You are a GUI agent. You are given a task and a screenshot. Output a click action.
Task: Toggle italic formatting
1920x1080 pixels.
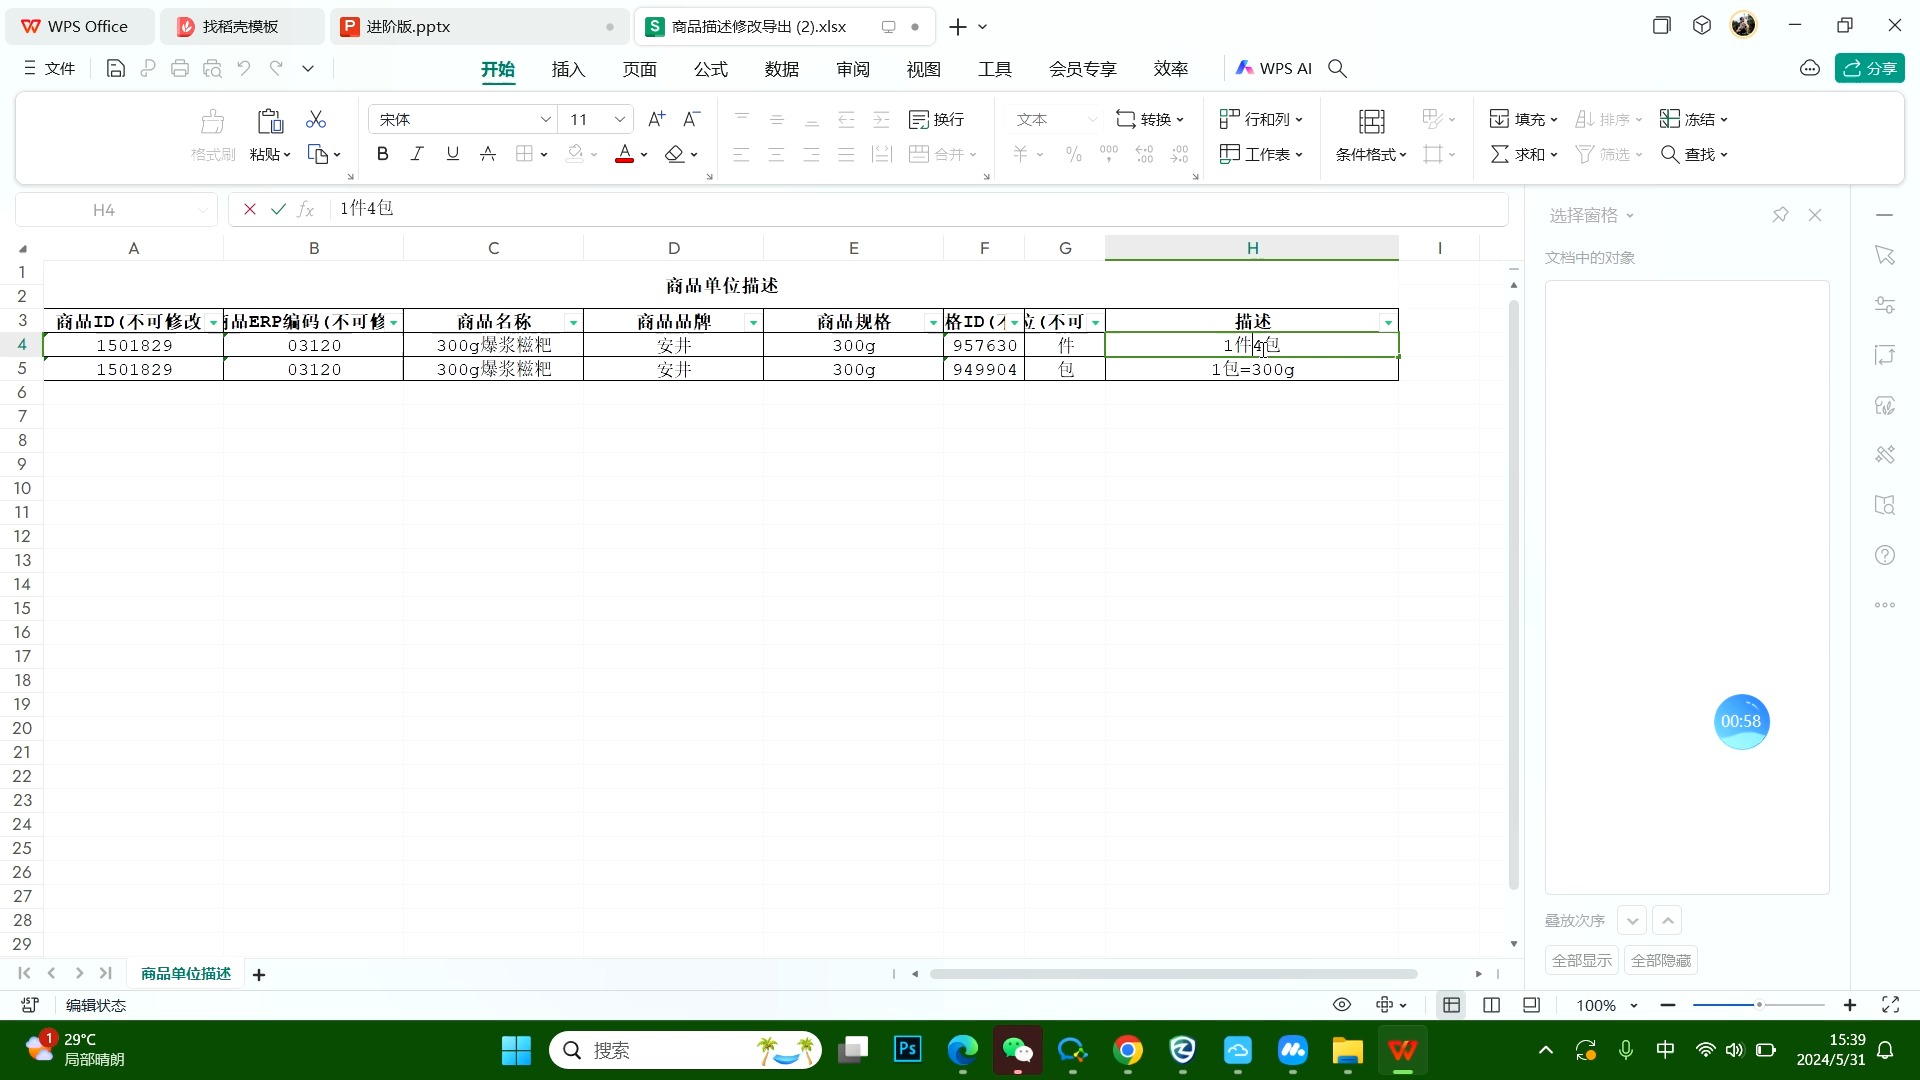click(x=417, y=153)
